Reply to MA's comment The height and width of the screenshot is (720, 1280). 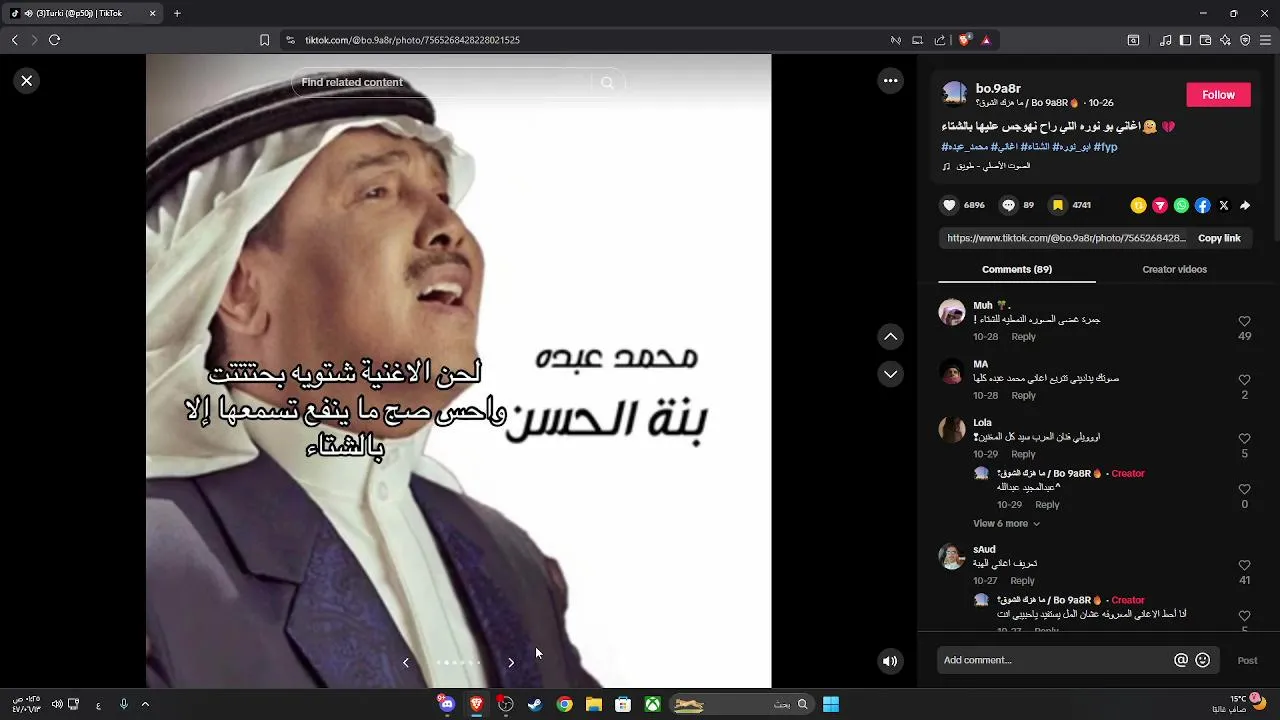coord(1023,396)
